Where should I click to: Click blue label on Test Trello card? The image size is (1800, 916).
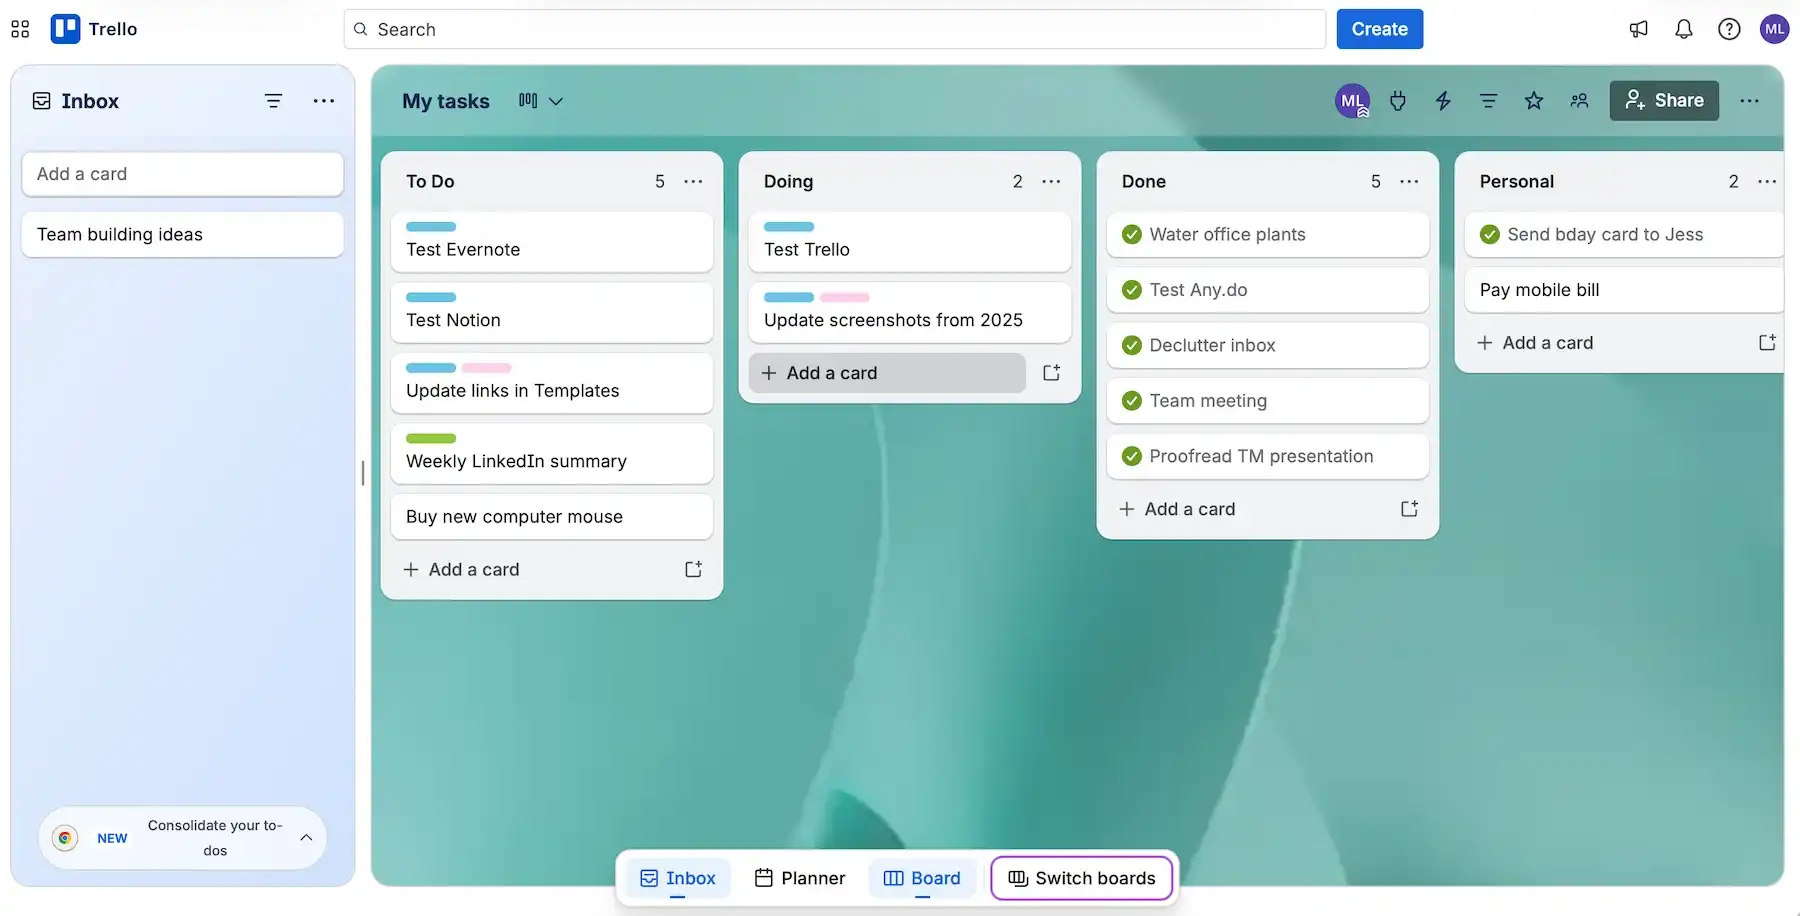coord(789,227)
